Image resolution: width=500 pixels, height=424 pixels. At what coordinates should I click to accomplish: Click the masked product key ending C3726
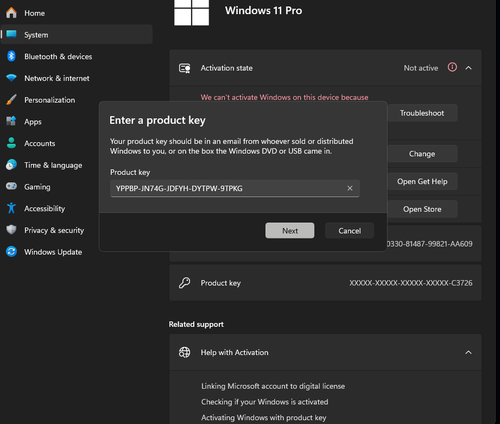pos(411,283)
